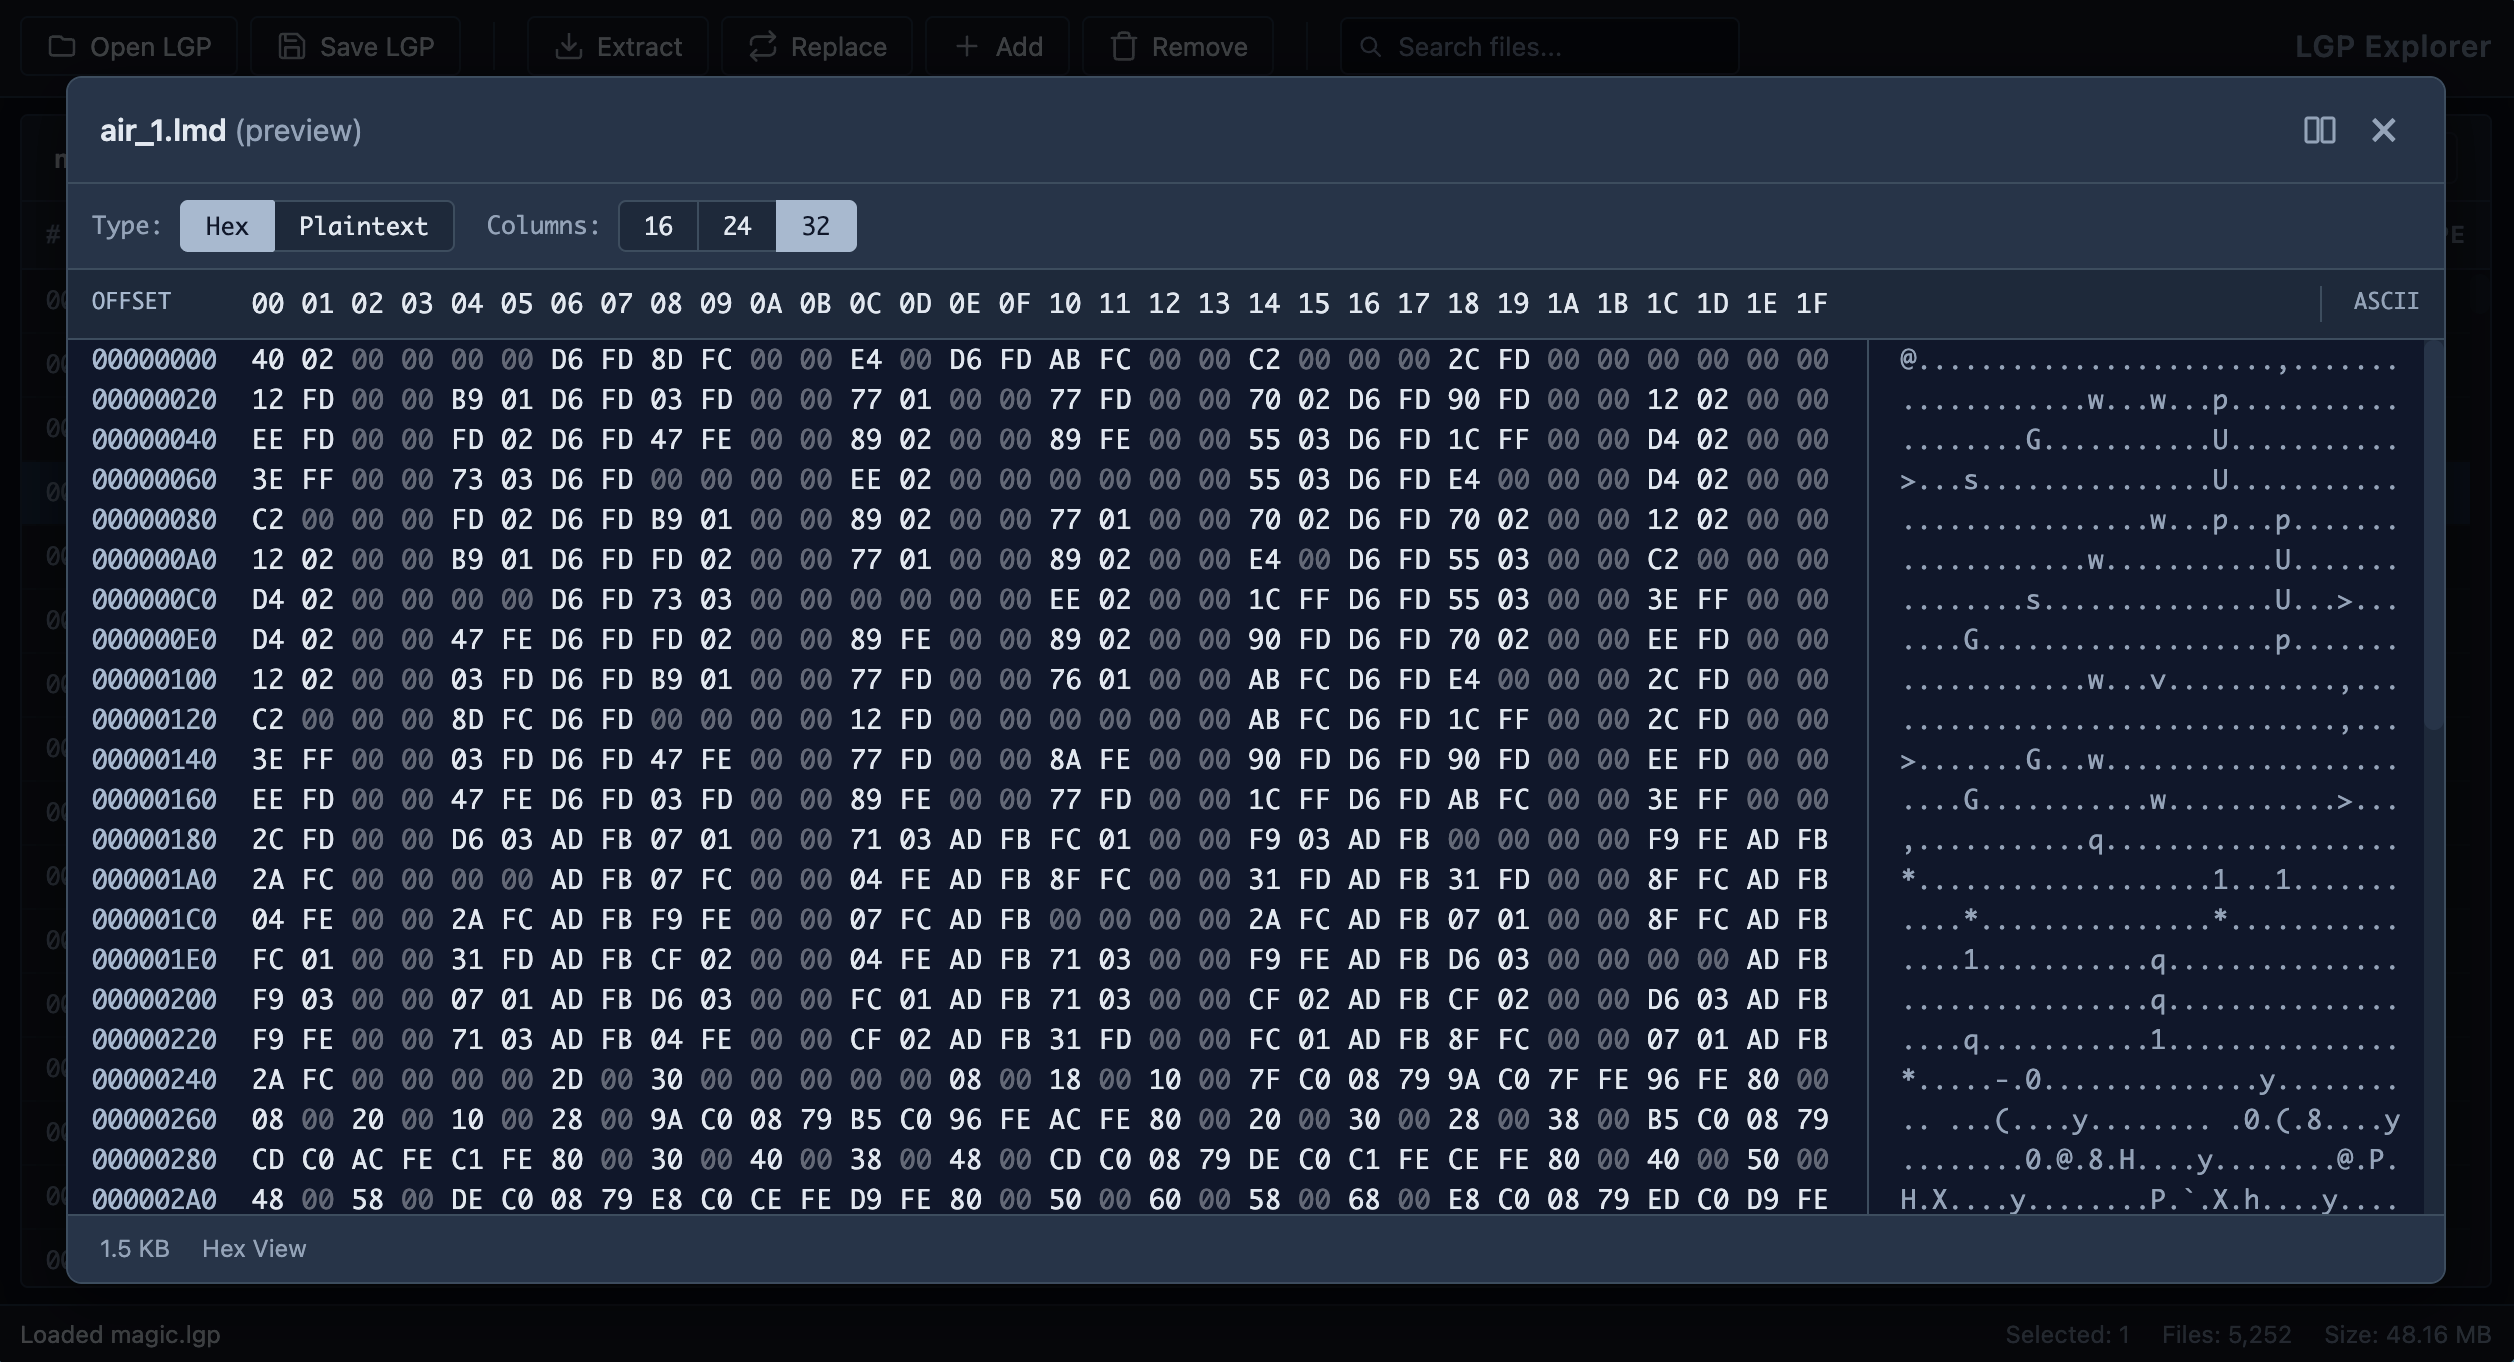This screenshot has height=1362, width=2514.
Task: Click the LGP Explorer app title
Action: coord(2392,47)
